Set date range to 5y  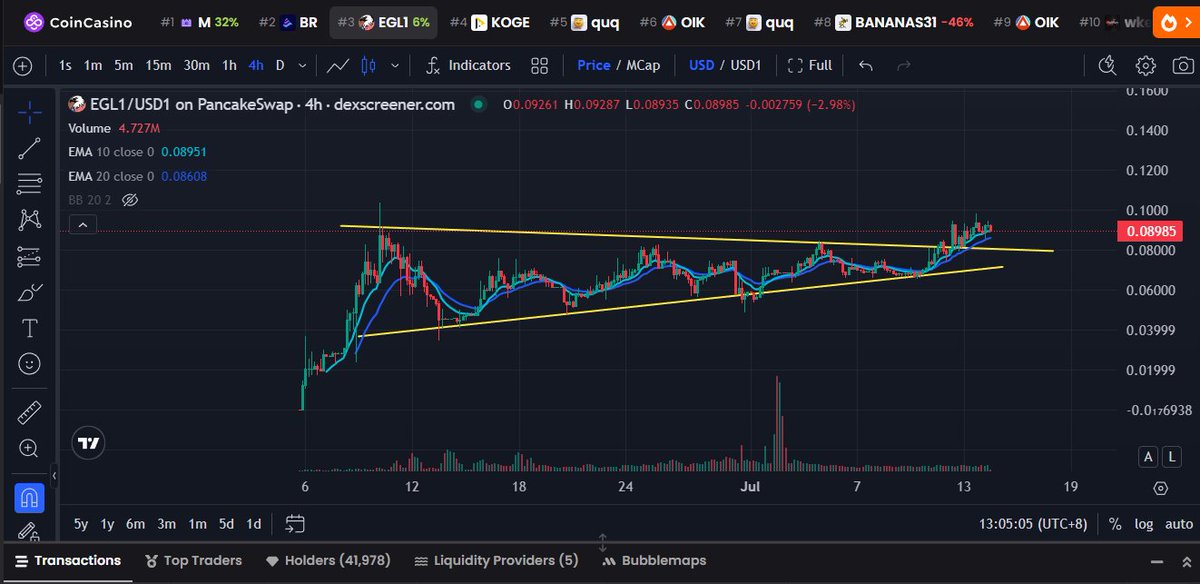tap(81, 524)
